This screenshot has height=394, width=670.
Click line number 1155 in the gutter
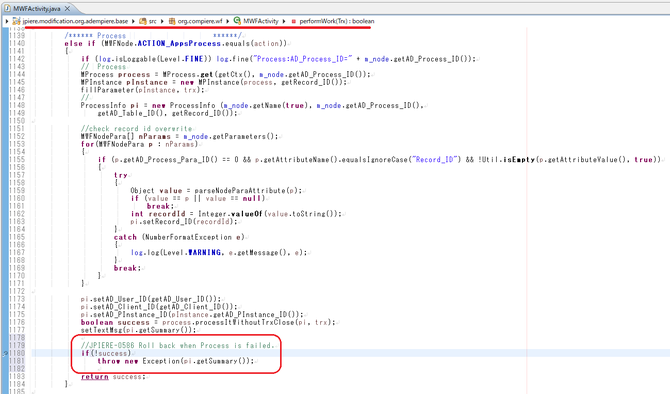[x=17, y=159]
